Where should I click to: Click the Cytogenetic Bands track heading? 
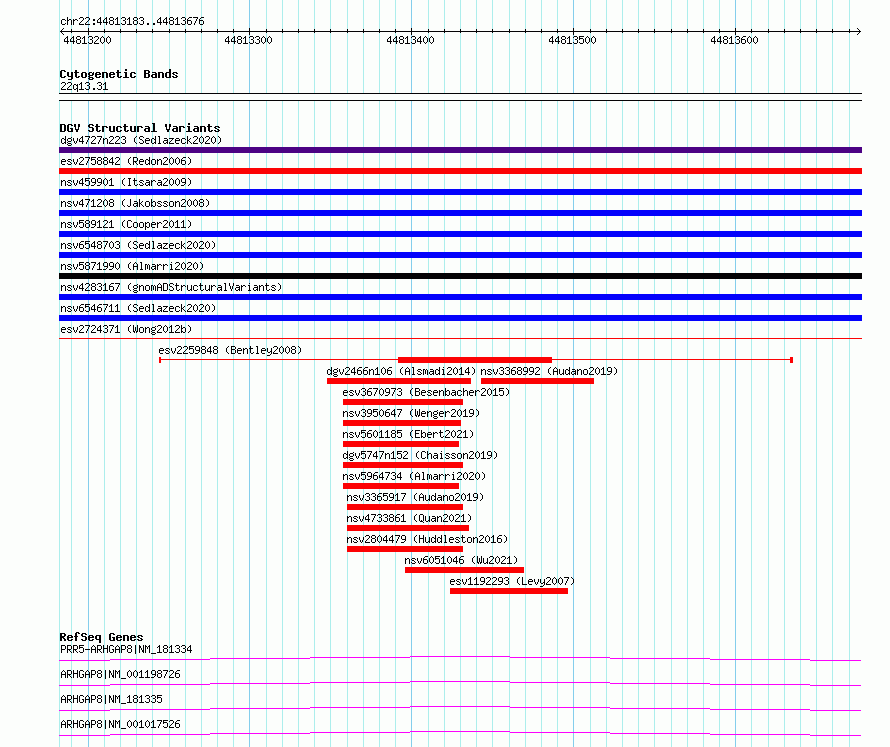[119, 74]
